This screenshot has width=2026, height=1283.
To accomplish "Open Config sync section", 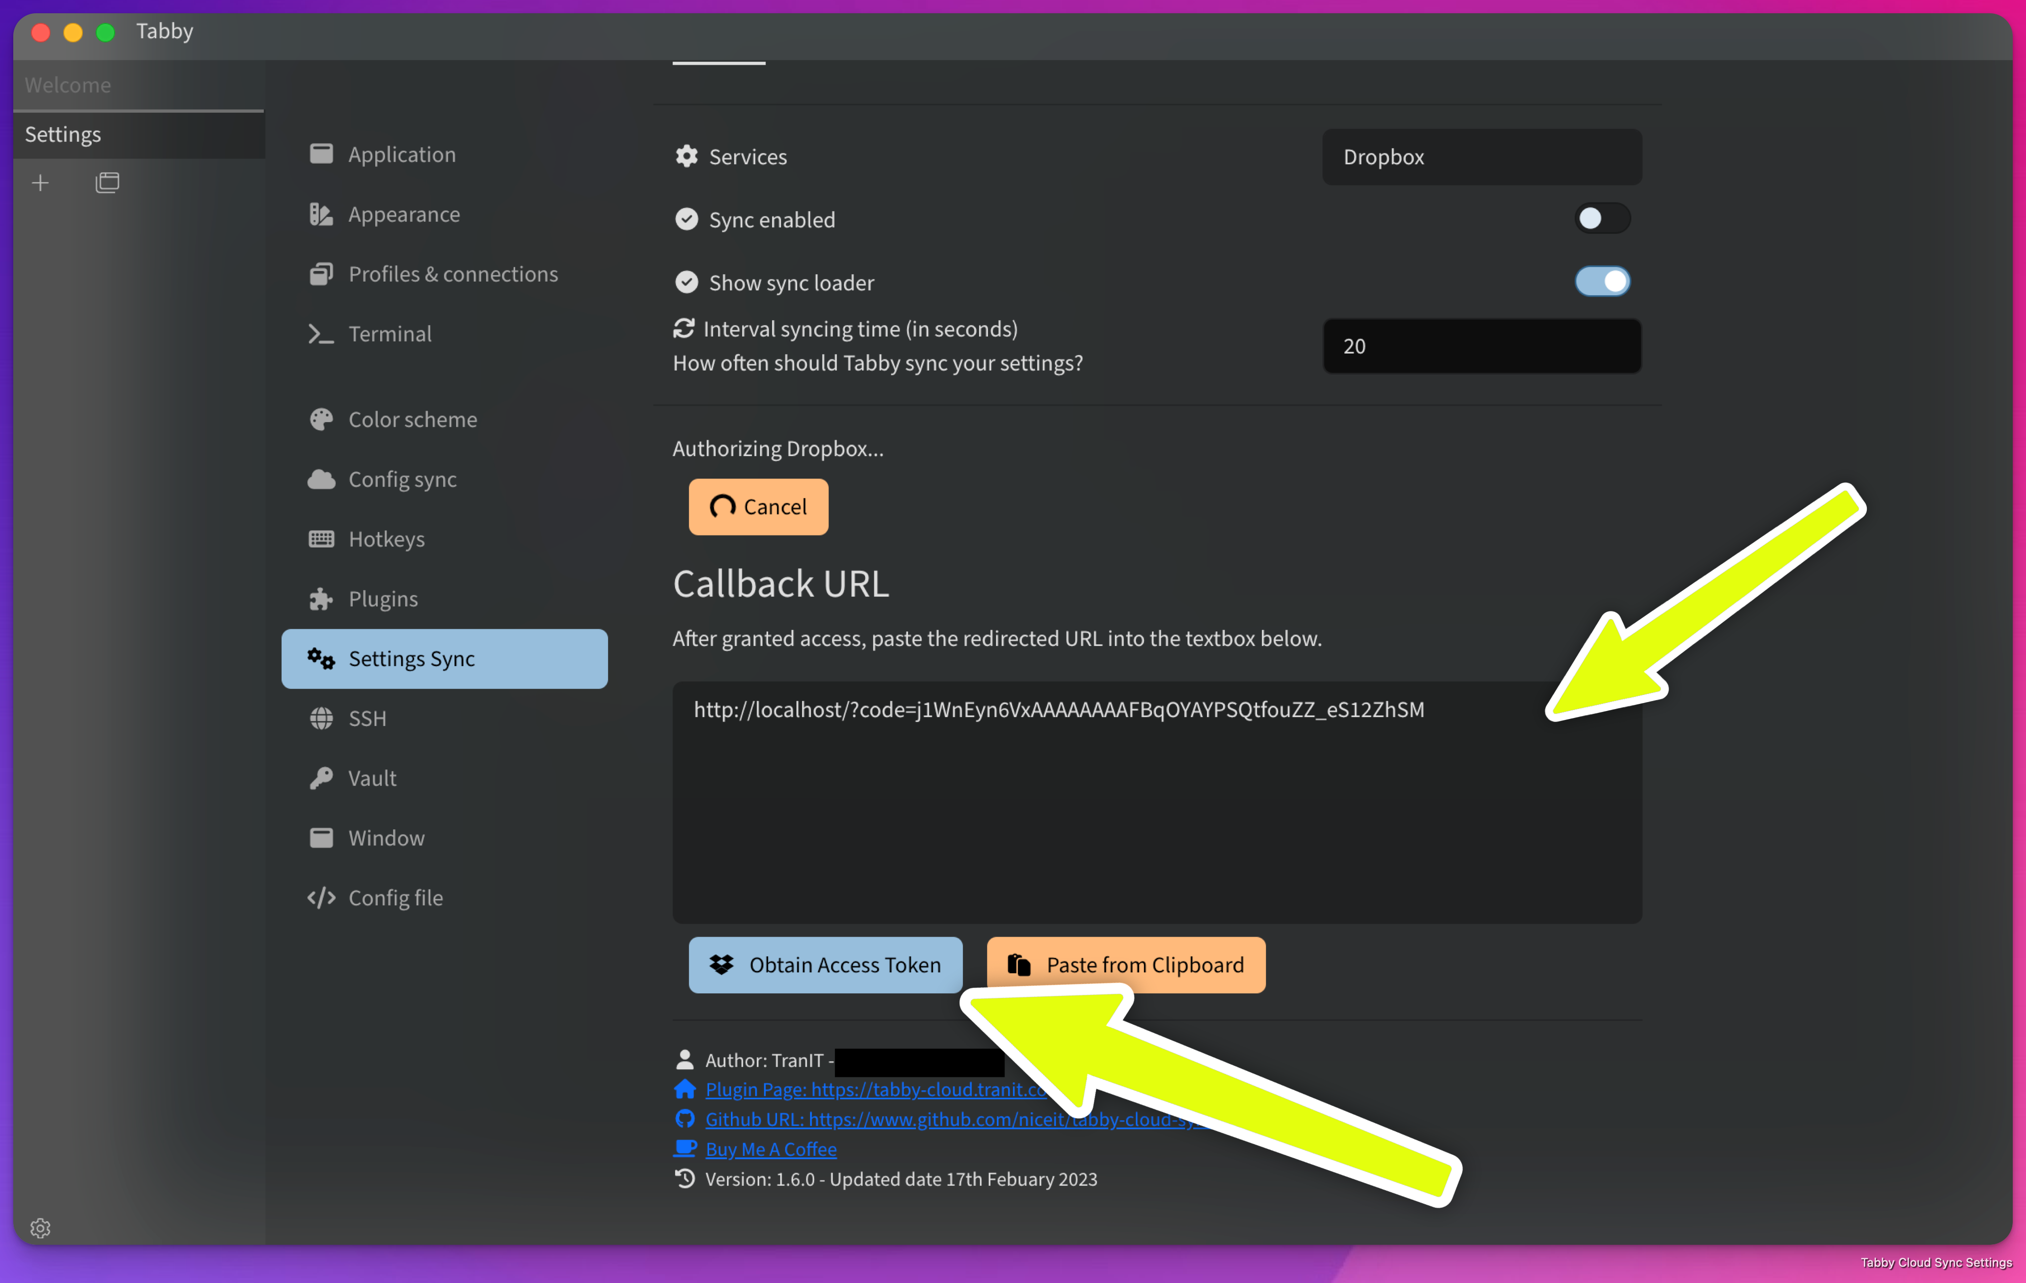I will coord(444,479).
